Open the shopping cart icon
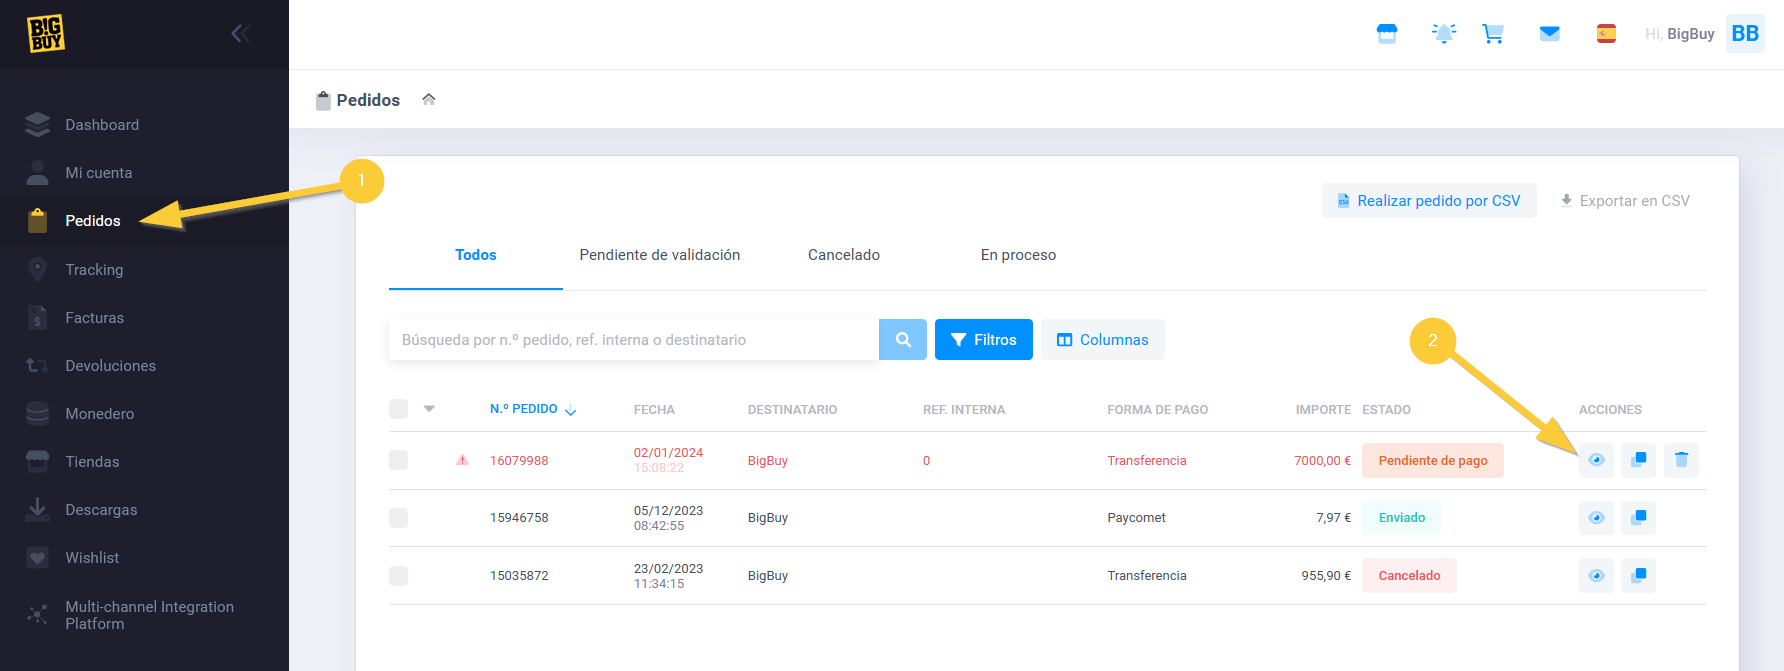Viewport: 1784px width, 671px height. tap(1493, 34)
